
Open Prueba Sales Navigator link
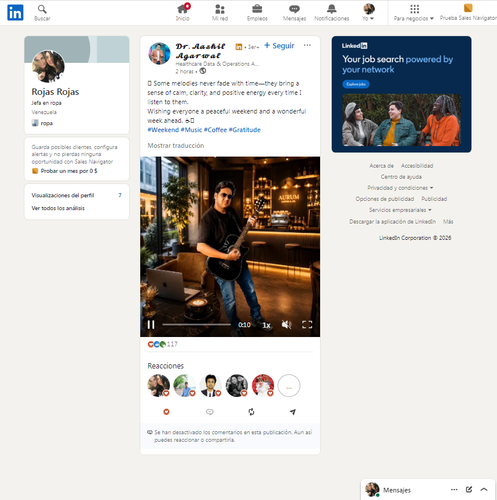(x=468, y=13)
